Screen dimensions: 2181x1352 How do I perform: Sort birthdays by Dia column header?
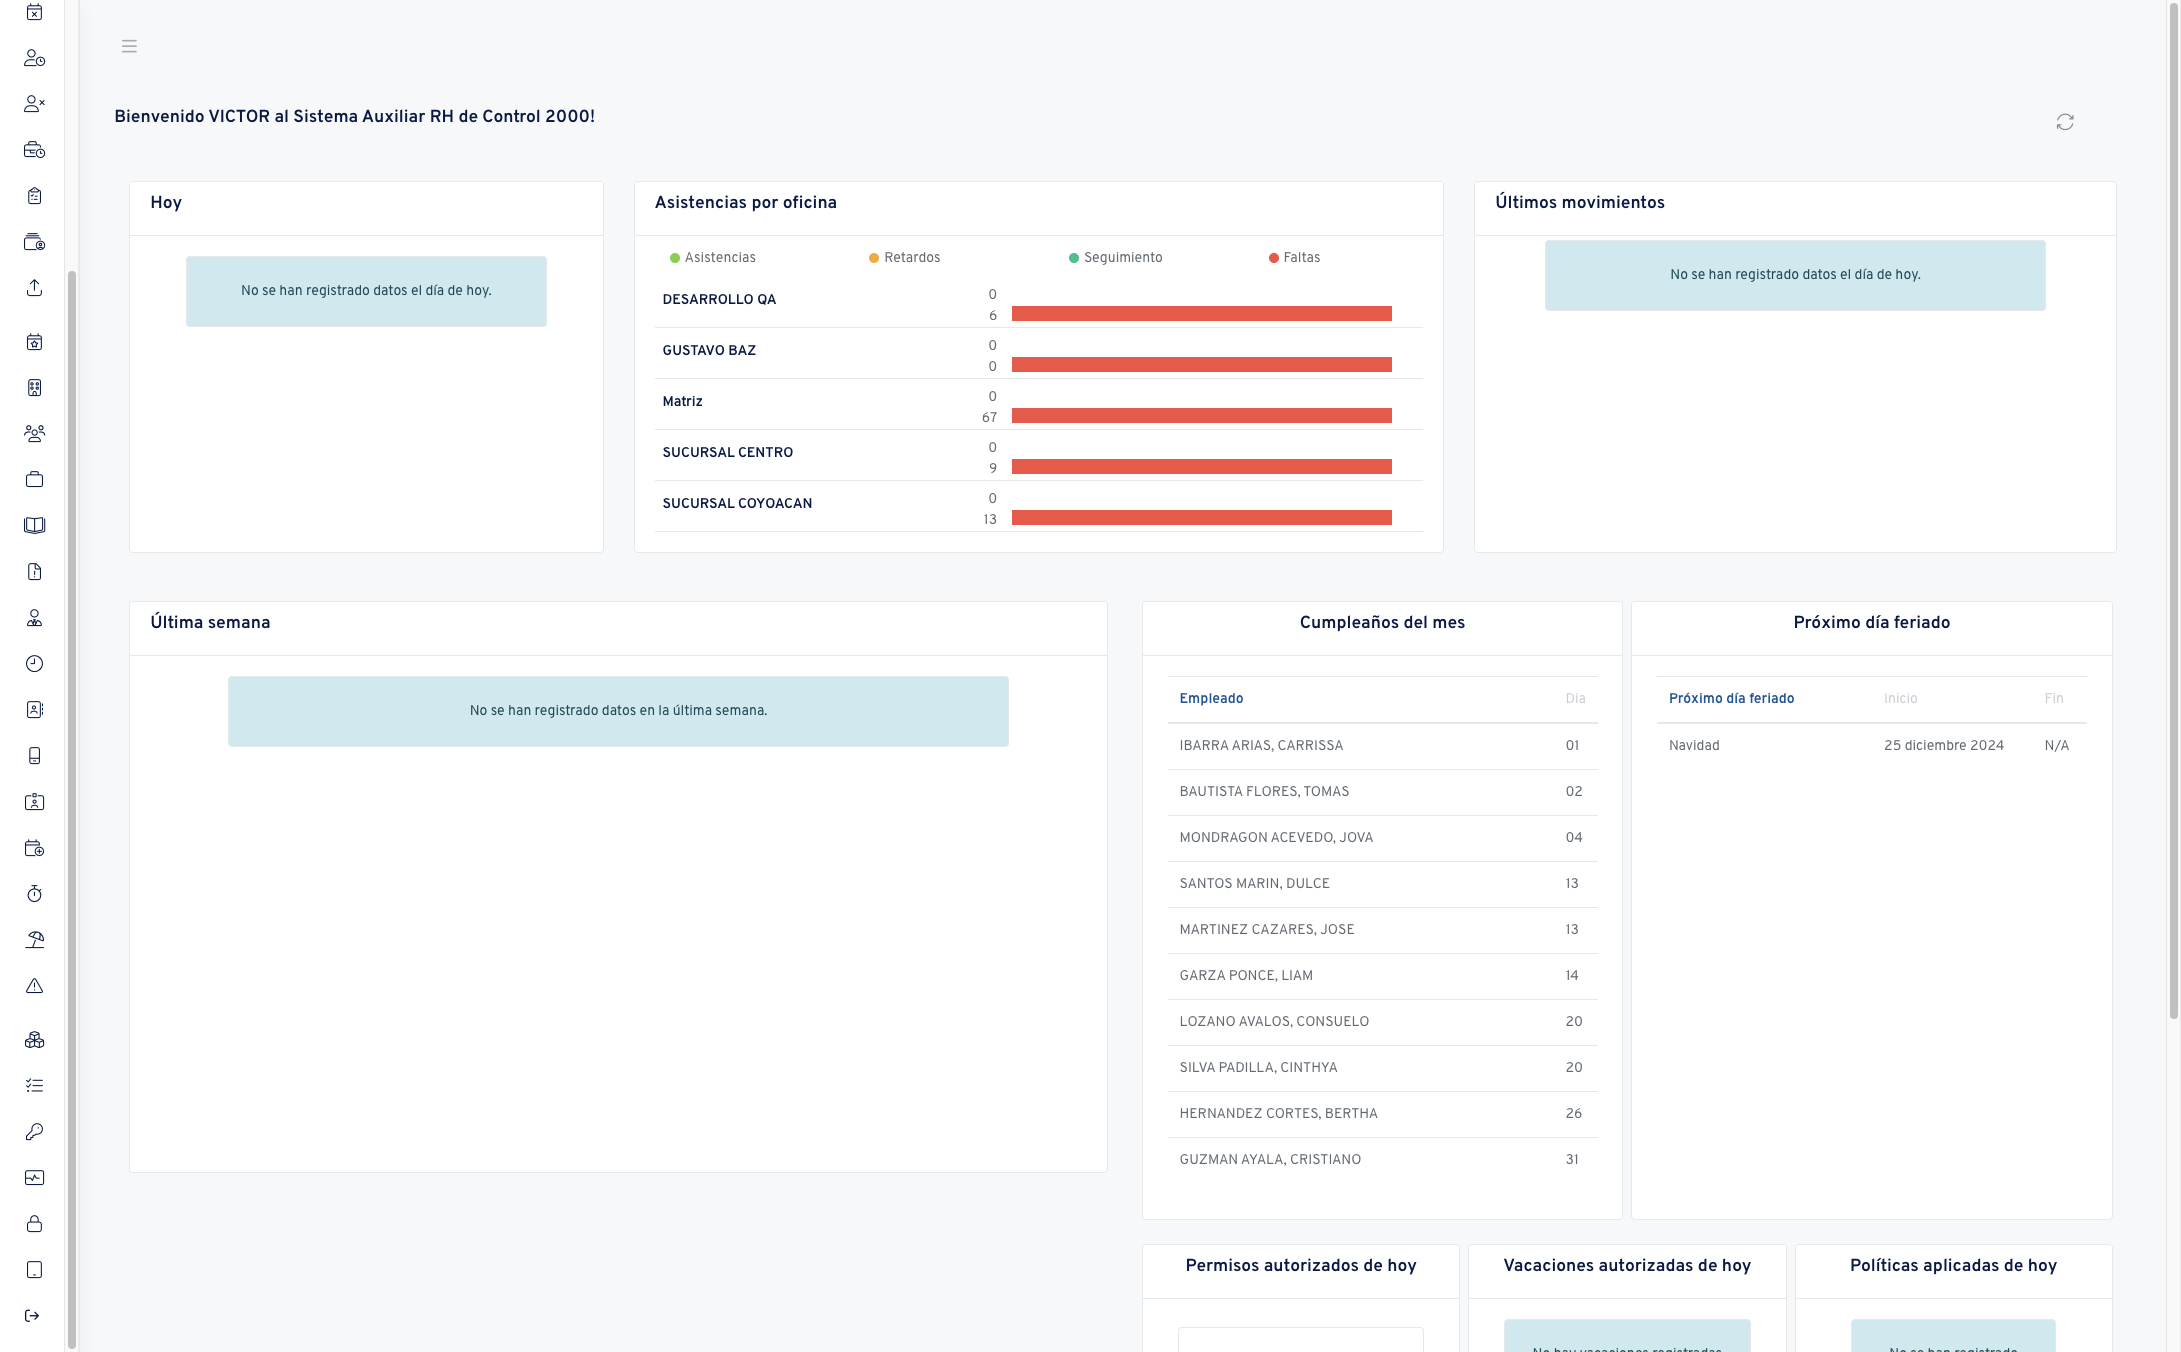1575,699
